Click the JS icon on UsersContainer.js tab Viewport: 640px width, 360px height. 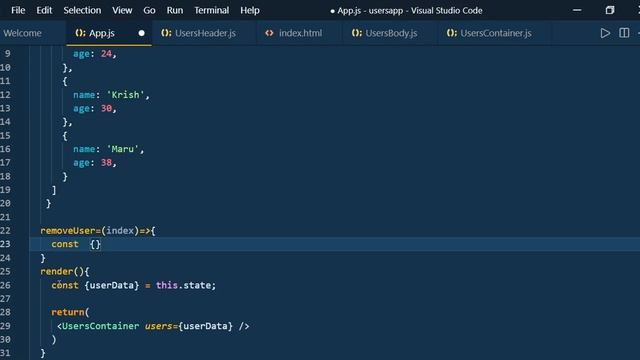(452, 33)
